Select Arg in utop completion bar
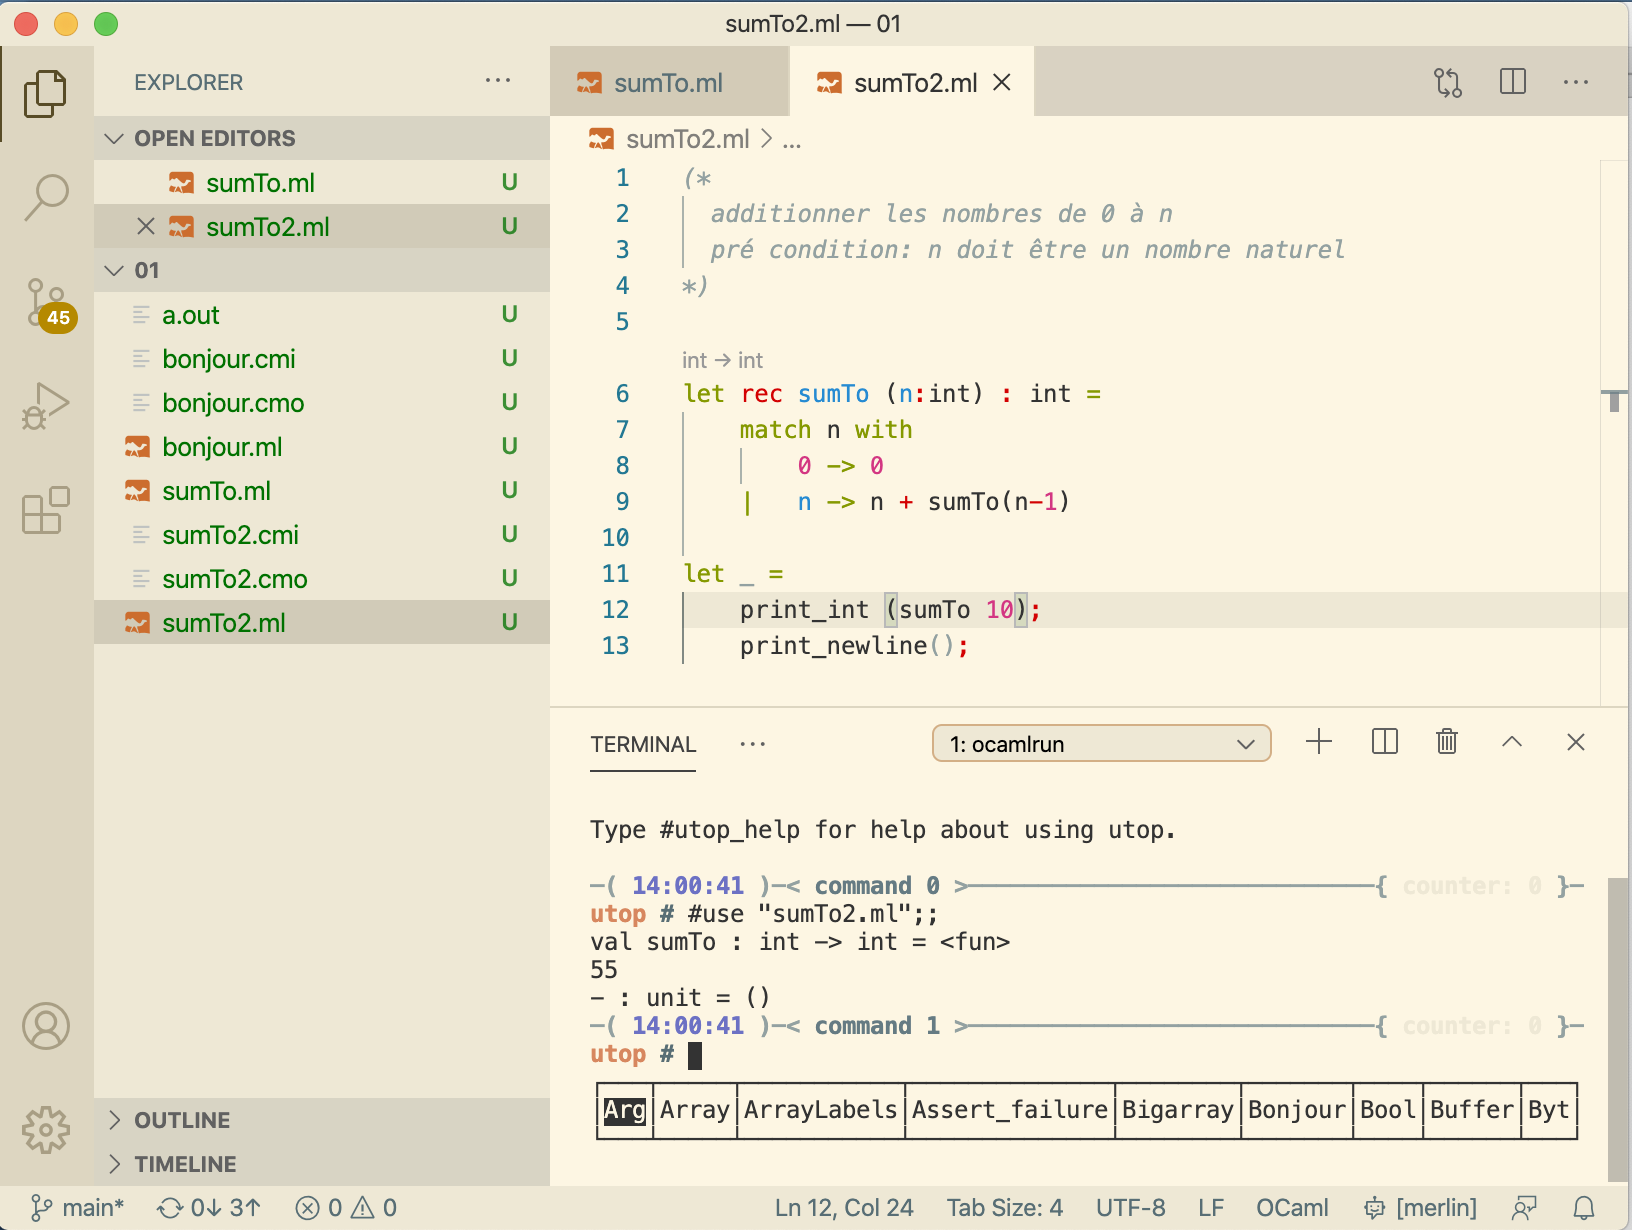 625,1110
